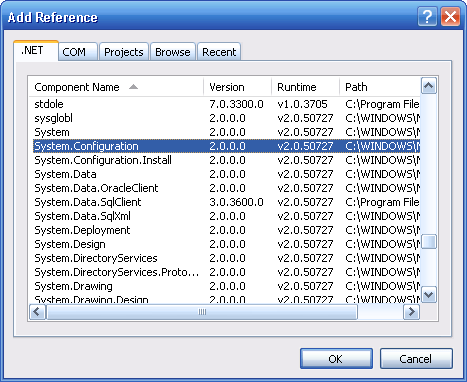467x382 pixels.
Task: Select the System.Deployment row
Action: pos(226,230)
